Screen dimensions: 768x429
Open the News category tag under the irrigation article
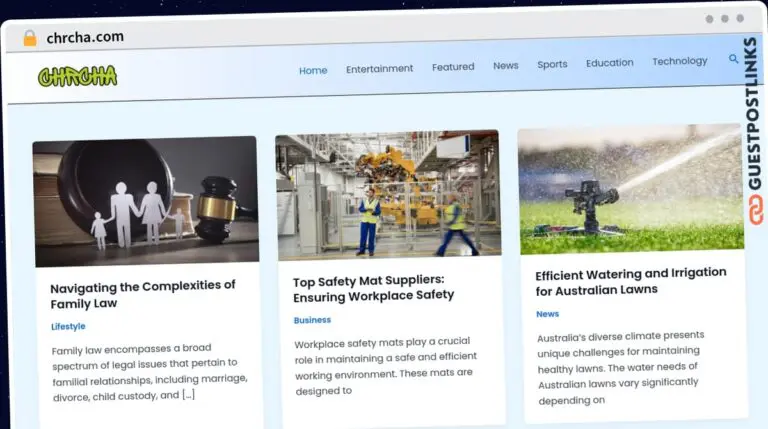[x=547, y=314]
